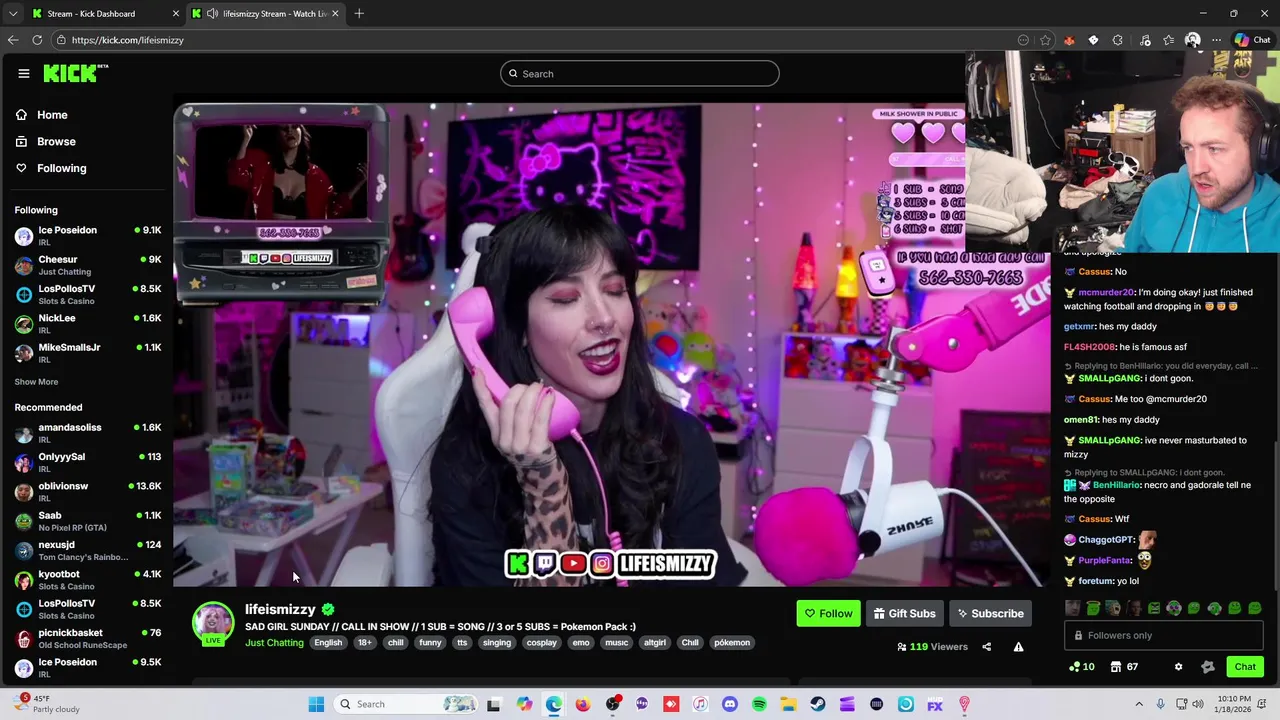Click the ChaggotGPT username in chat
Viewport: 1280px width, 720px height.
1106,540
